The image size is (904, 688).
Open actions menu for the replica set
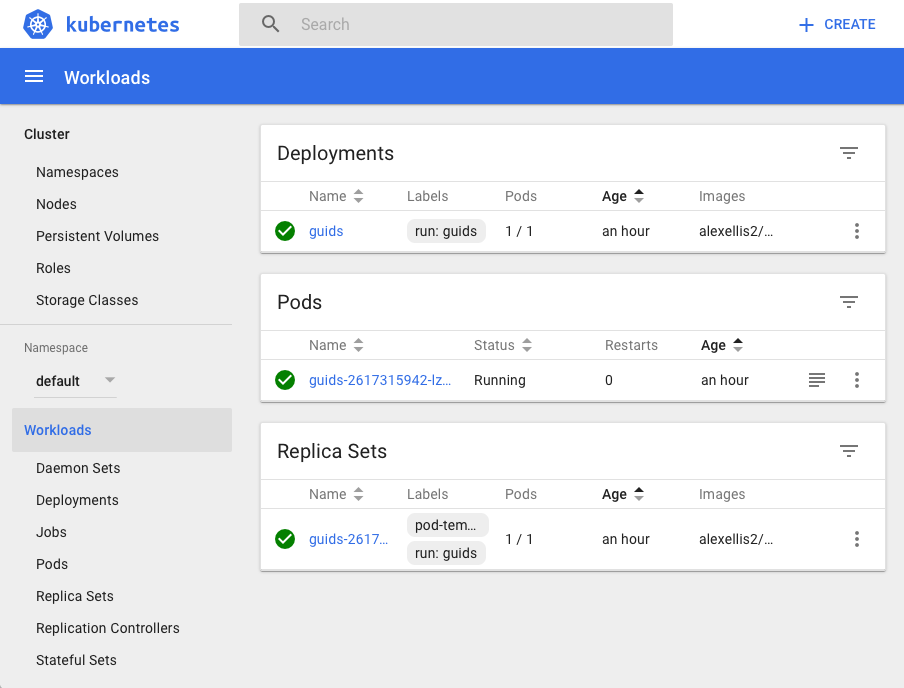(x=857, y=539)
